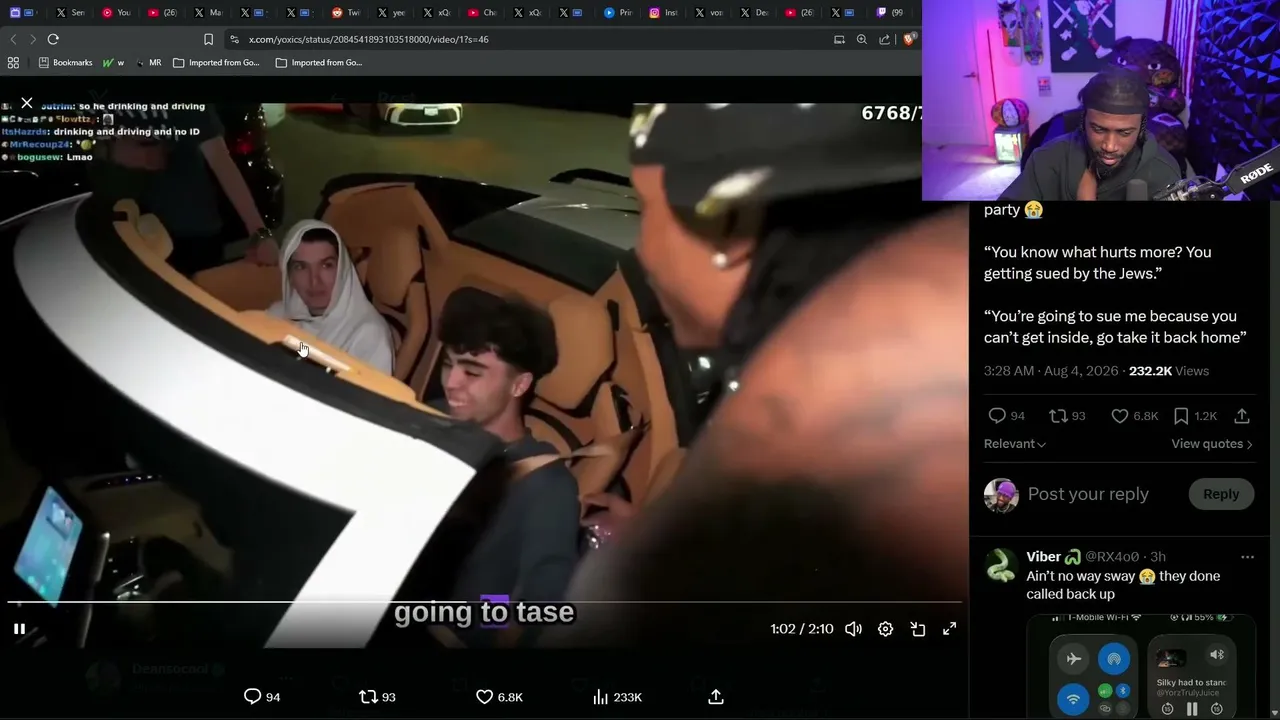Screen dimensions: 1280x720
Task: Select chat username 'MrRecoup24'
Action: [40, 145]
